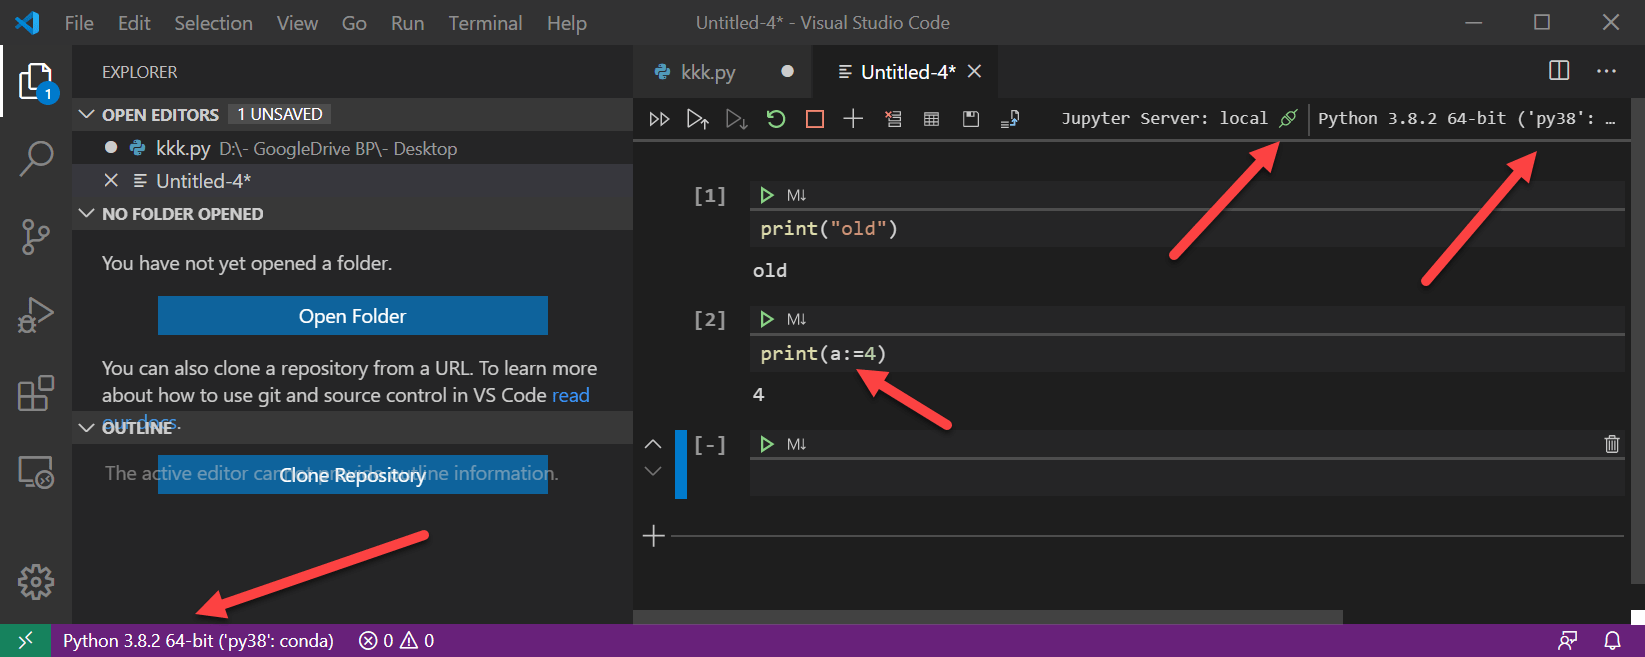Click the notebook horizontal scrollbar
The image size is (1645, 657).
pyautogui.click(x=988, y=617)
